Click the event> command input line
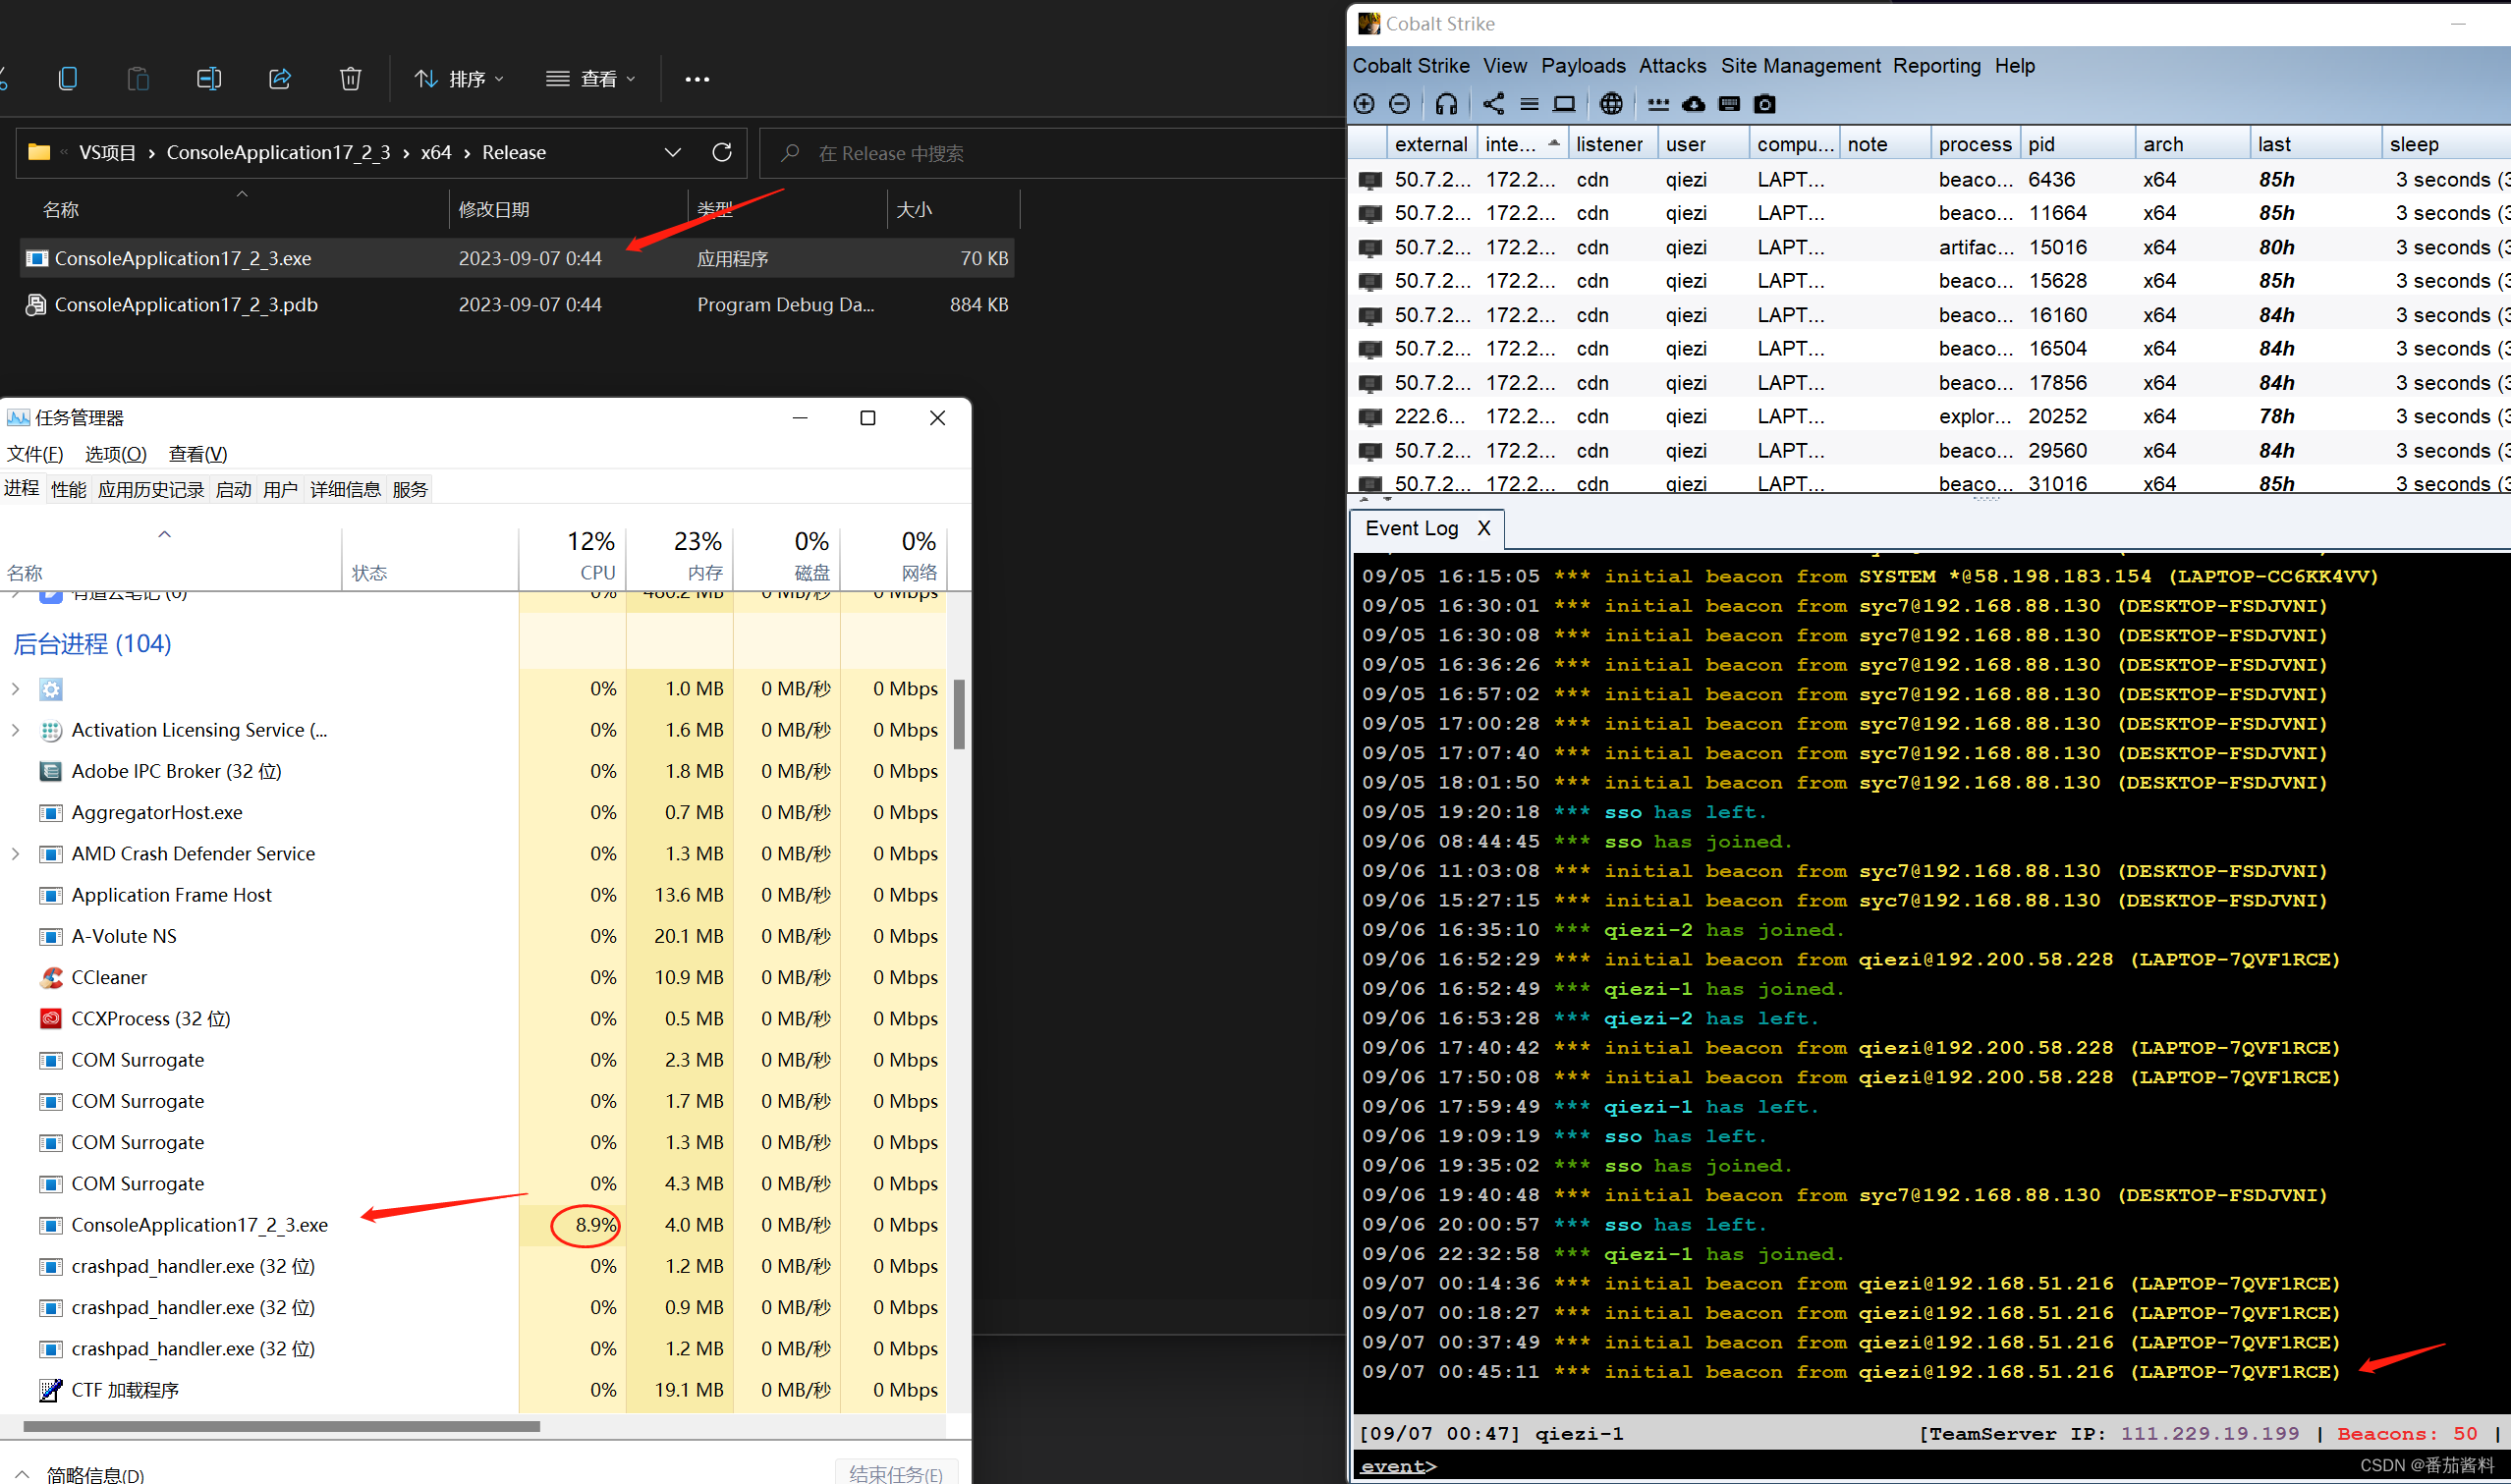Viewport: 2511px width, 1484px height. pos(1930,1466)
